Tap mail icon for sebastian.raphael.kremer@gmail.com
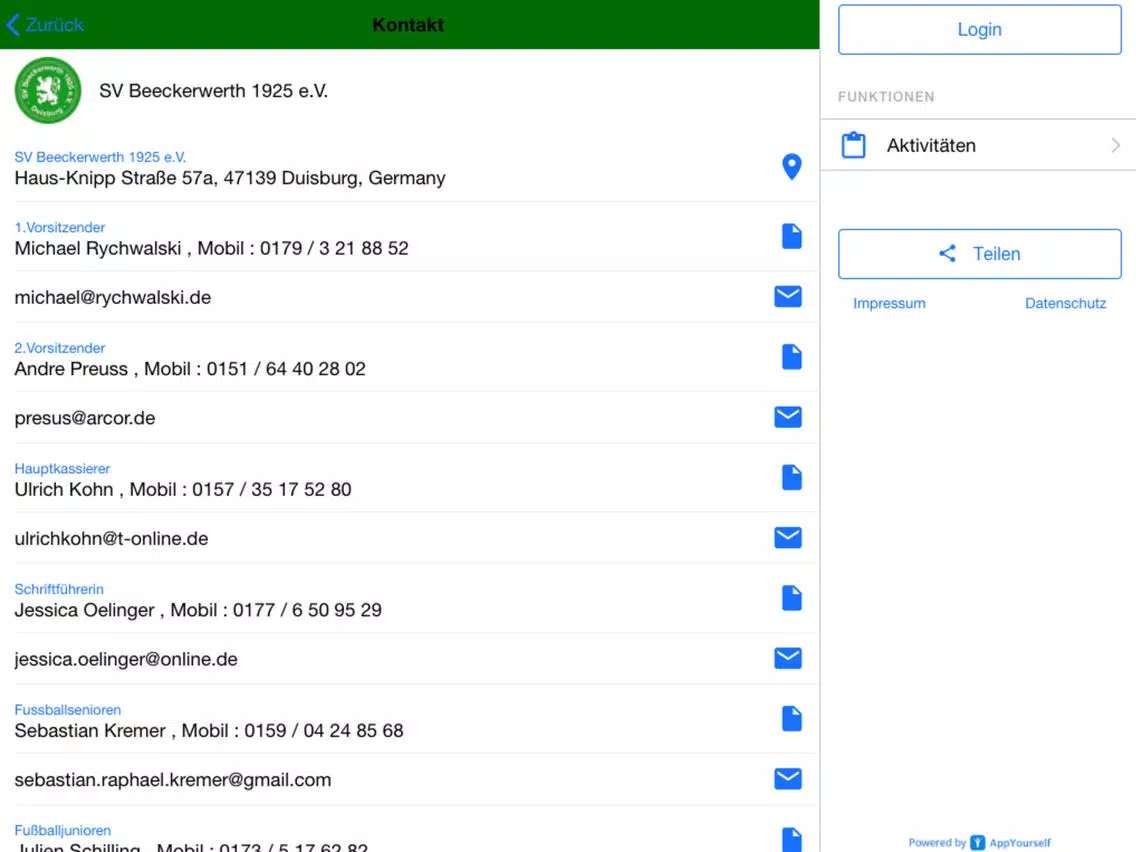1136x852 pixels. [x=788, y=779]
